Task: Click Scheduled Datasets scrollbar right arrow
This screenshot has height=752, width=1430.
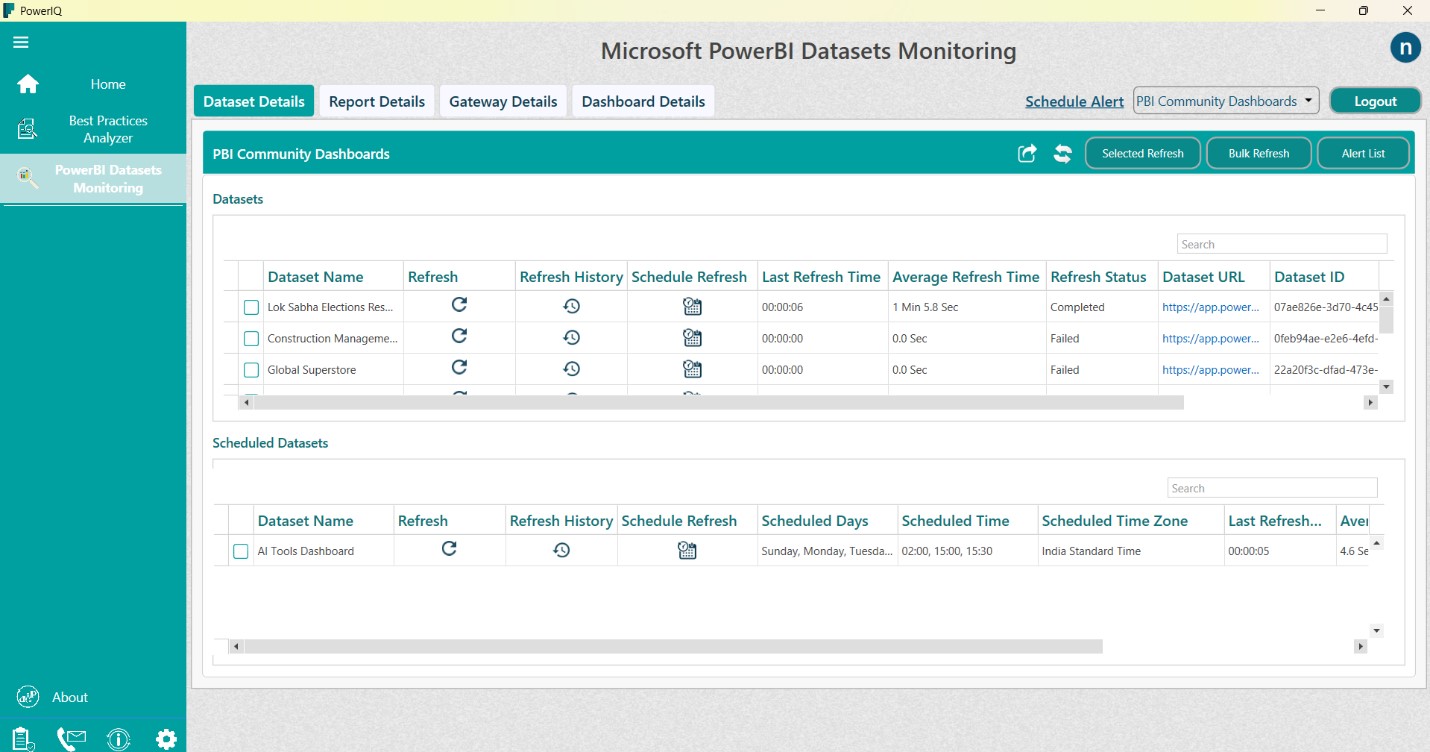Action: click(1360, 646)
